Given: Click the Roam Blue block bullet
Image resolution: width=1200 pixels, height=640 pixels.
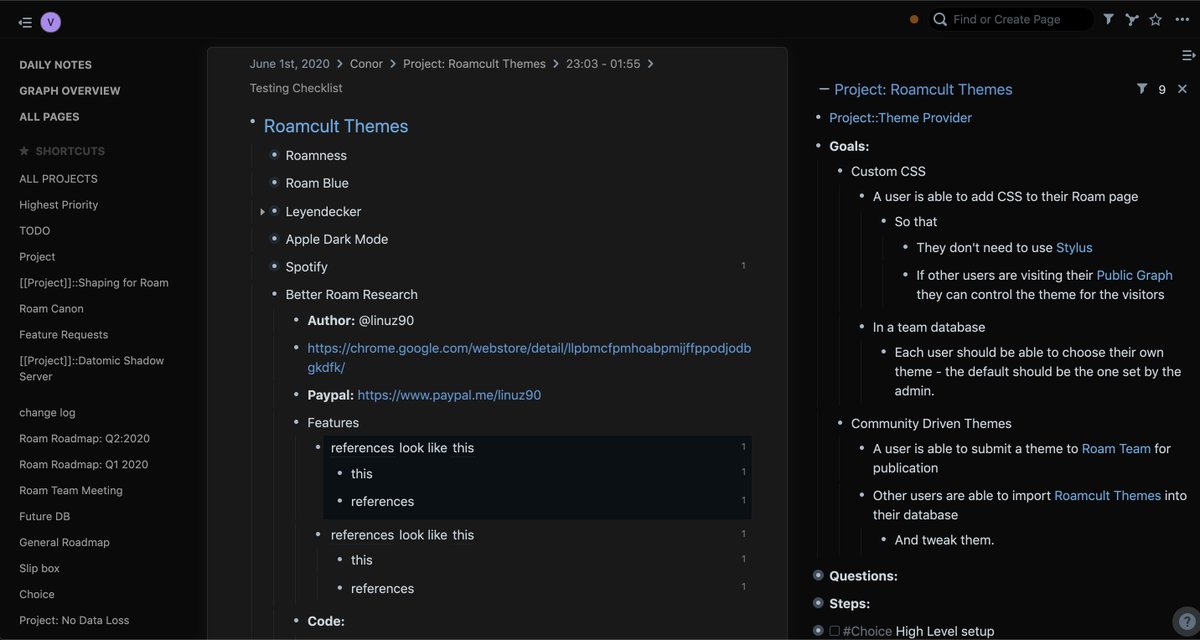Looking at the screenshot, I should coord(275,183).
